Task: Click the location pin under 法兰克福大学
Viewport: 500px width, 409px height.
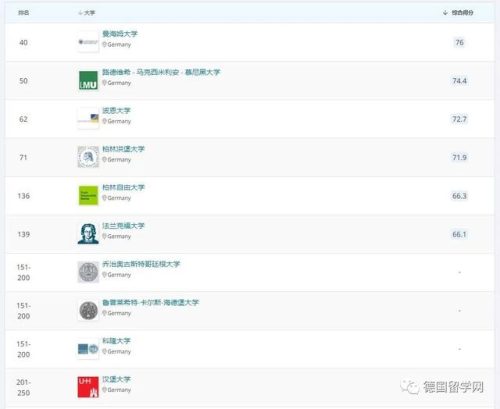Action: coord(104,236)
